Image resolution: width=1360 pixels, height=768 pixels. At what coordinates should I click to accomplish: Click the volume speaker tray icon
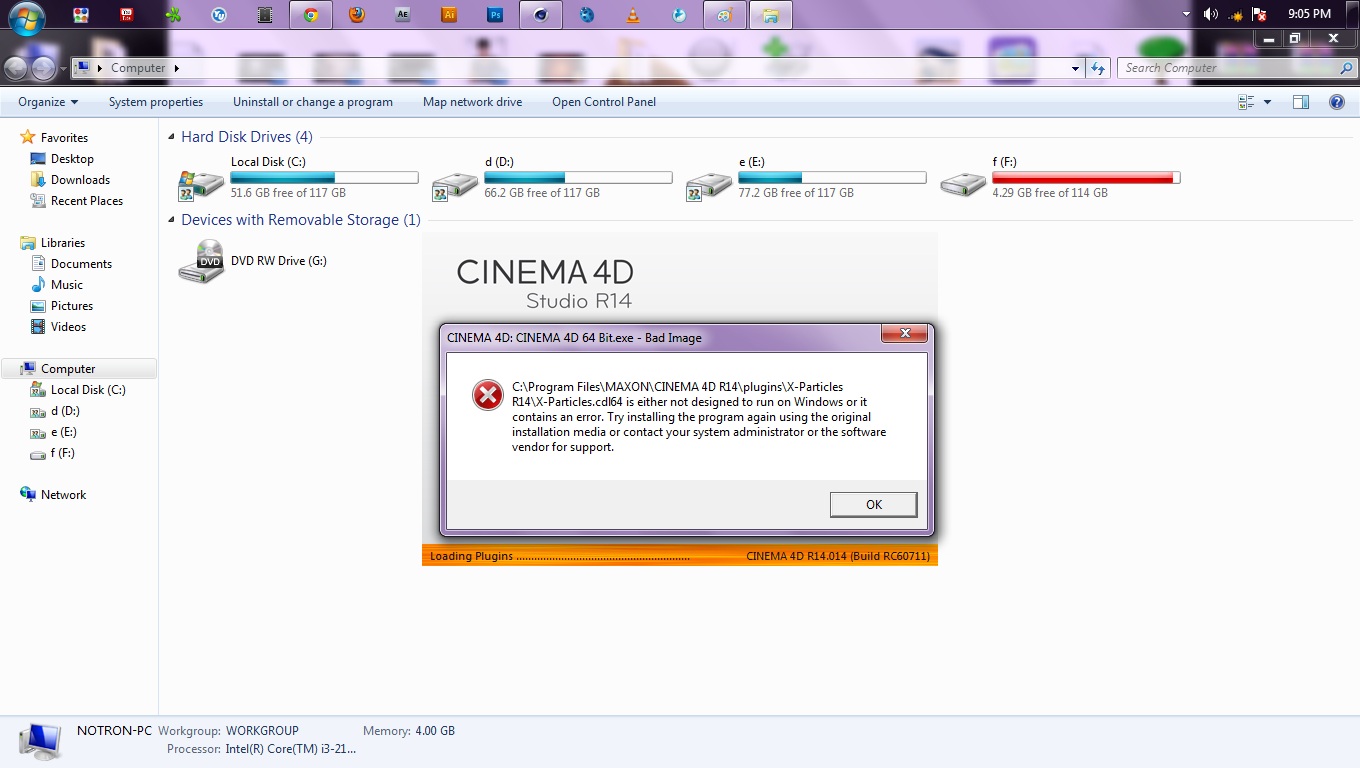(x=1211, y=14)
